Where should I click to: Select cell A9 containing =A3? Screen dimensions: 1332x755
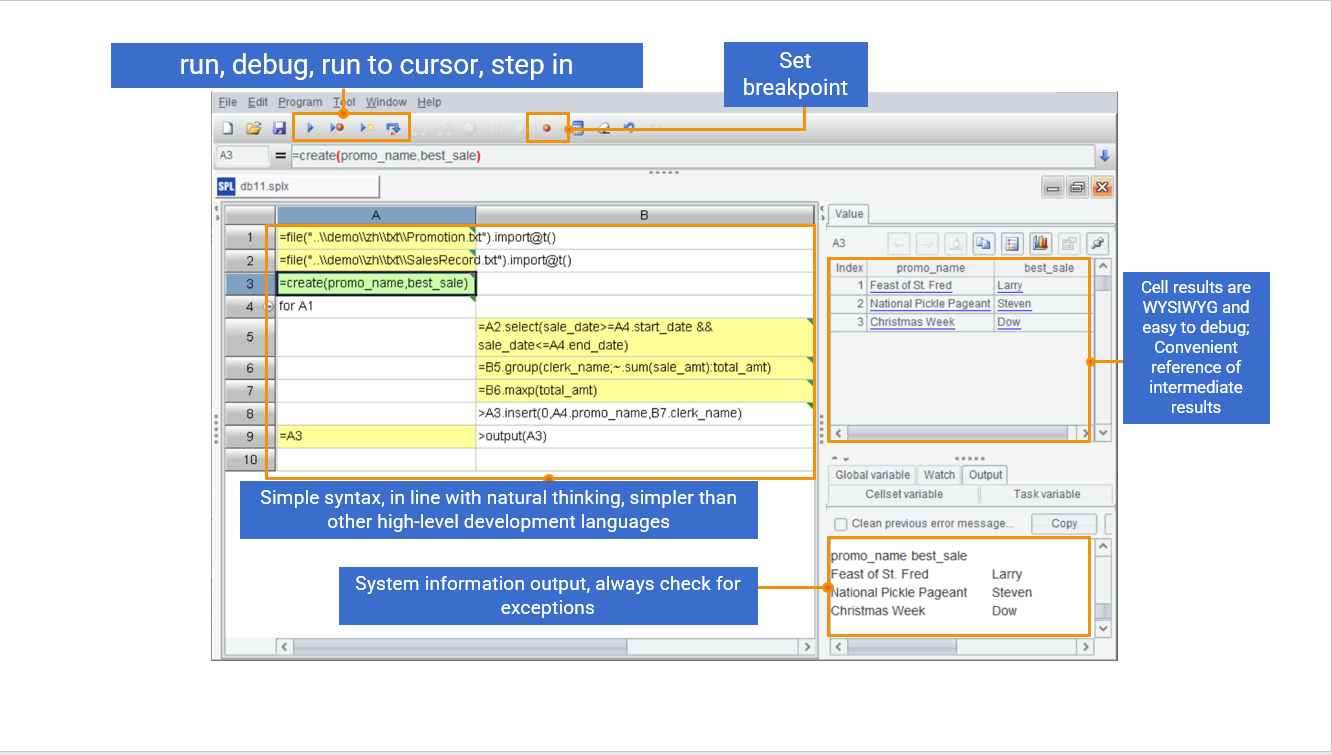coord(375,436)
